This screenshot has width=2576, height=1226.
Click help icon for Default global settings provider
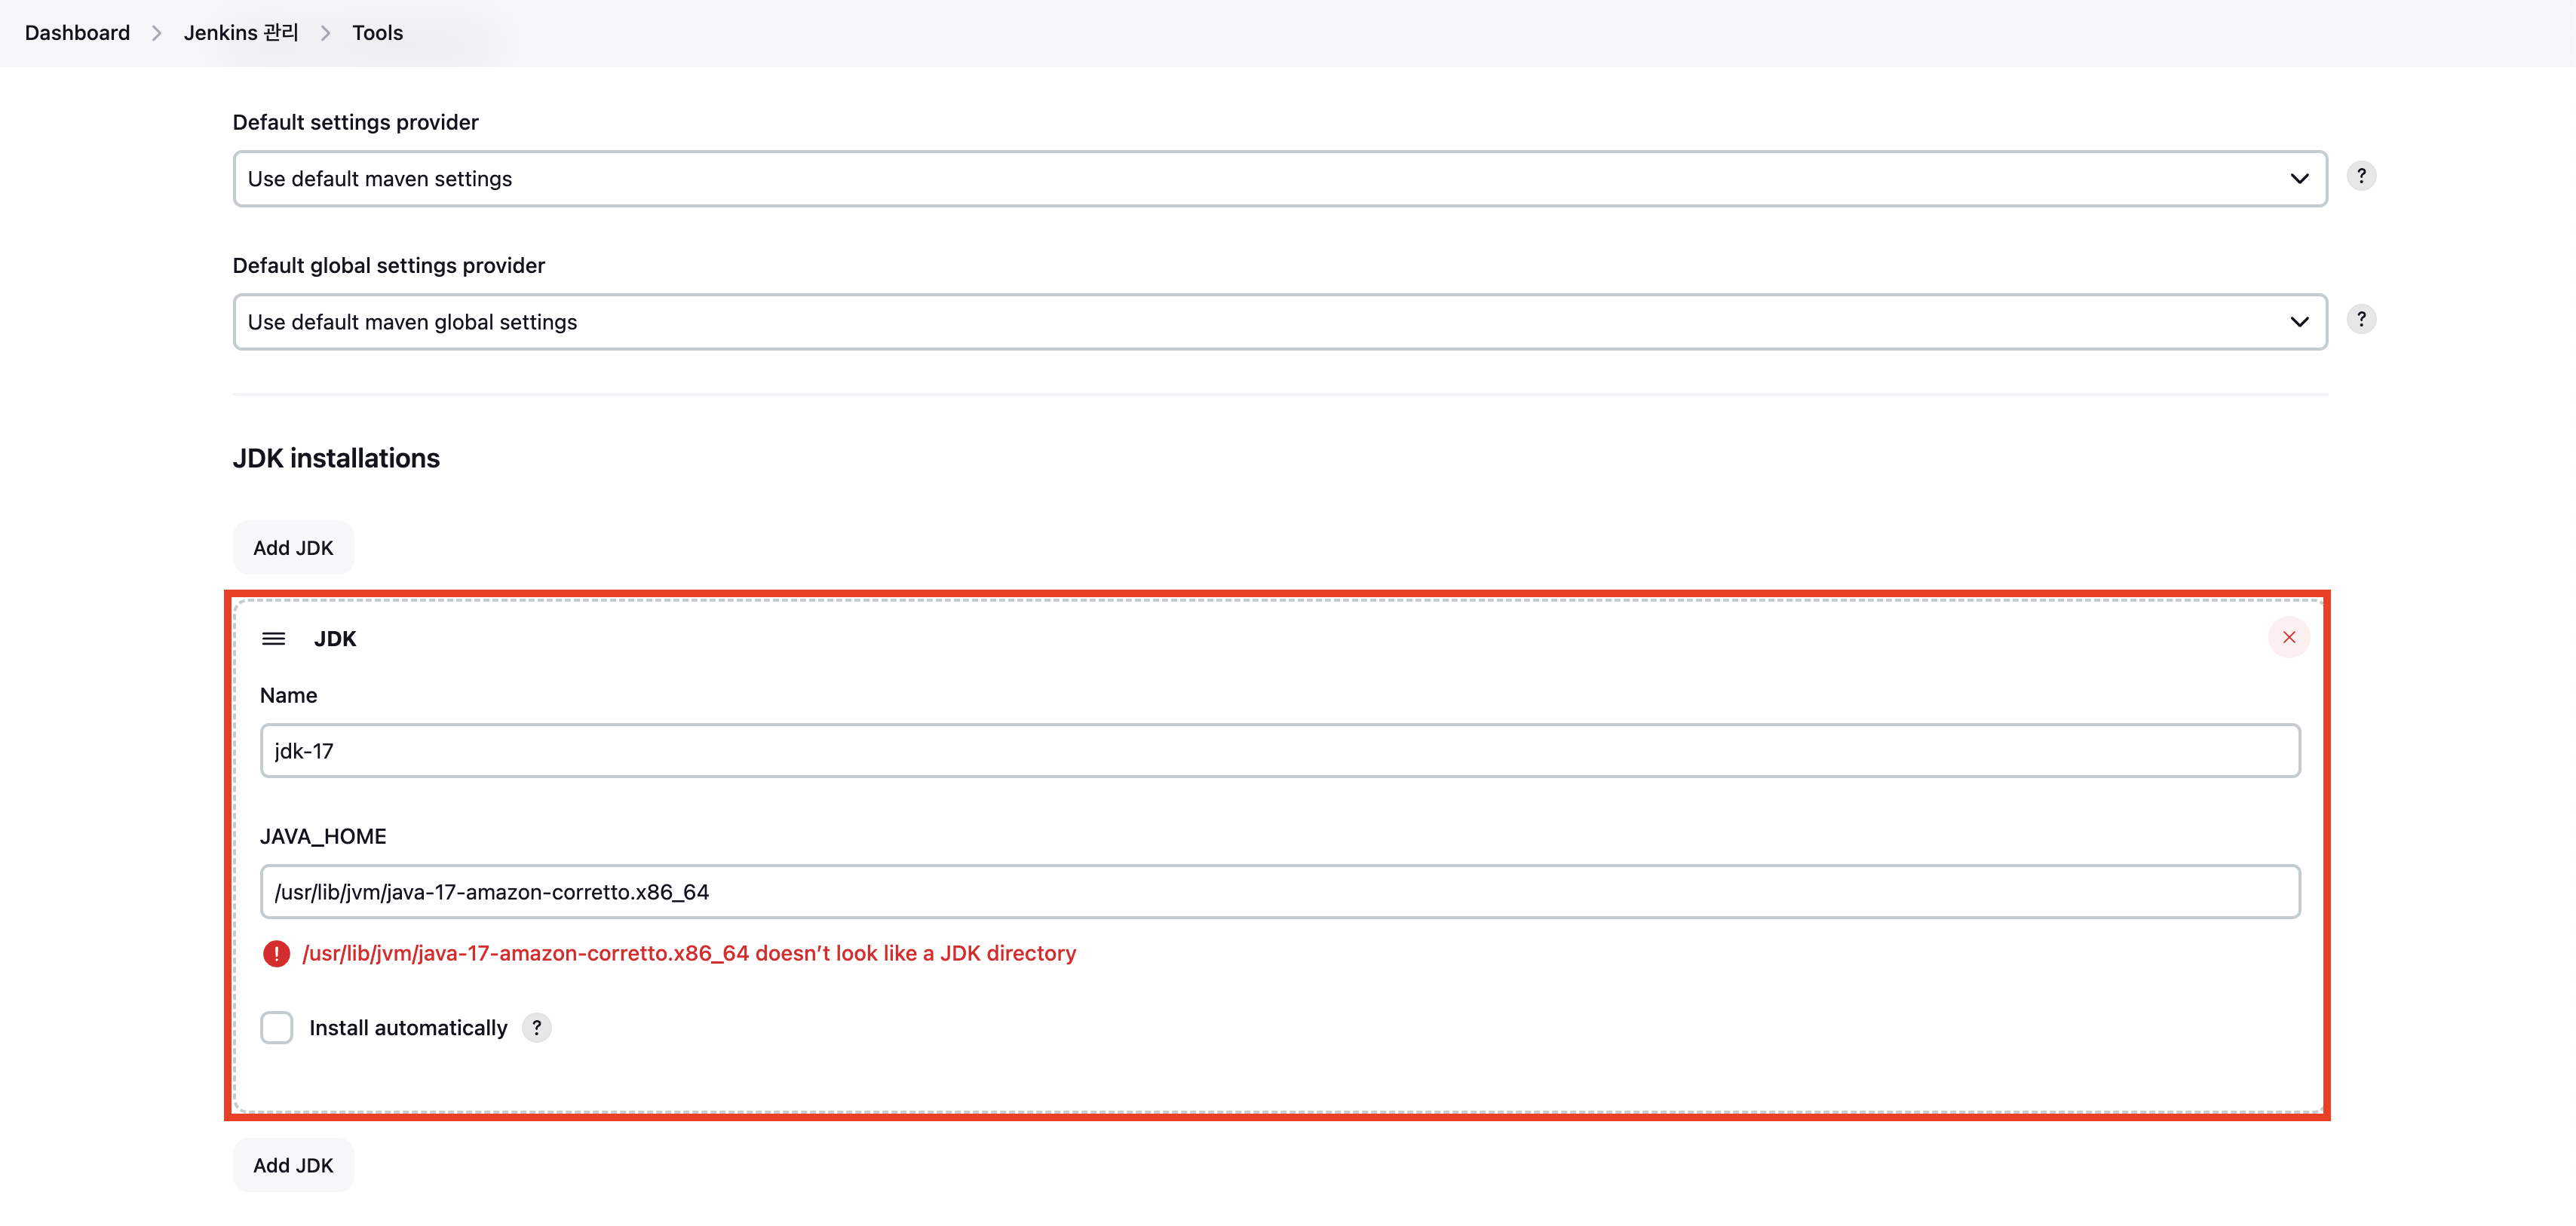(2361, 319)
